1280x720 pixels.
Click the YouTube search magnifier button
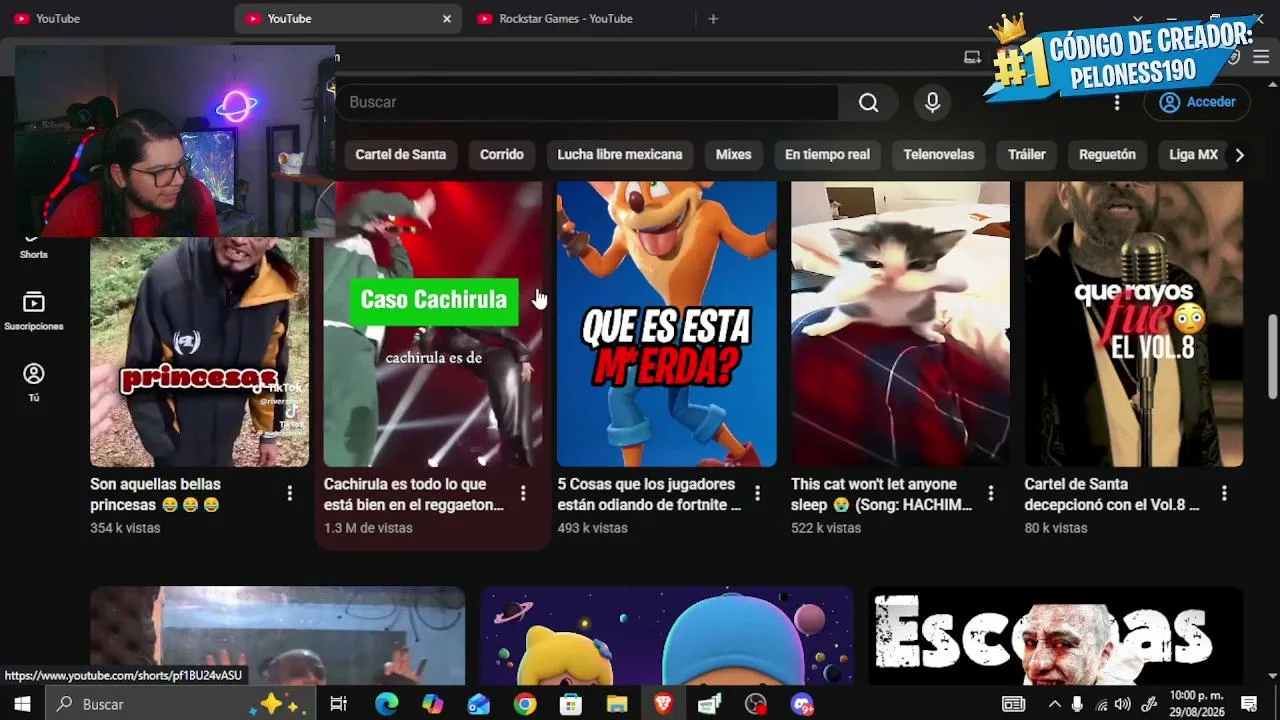coord(868,102)
